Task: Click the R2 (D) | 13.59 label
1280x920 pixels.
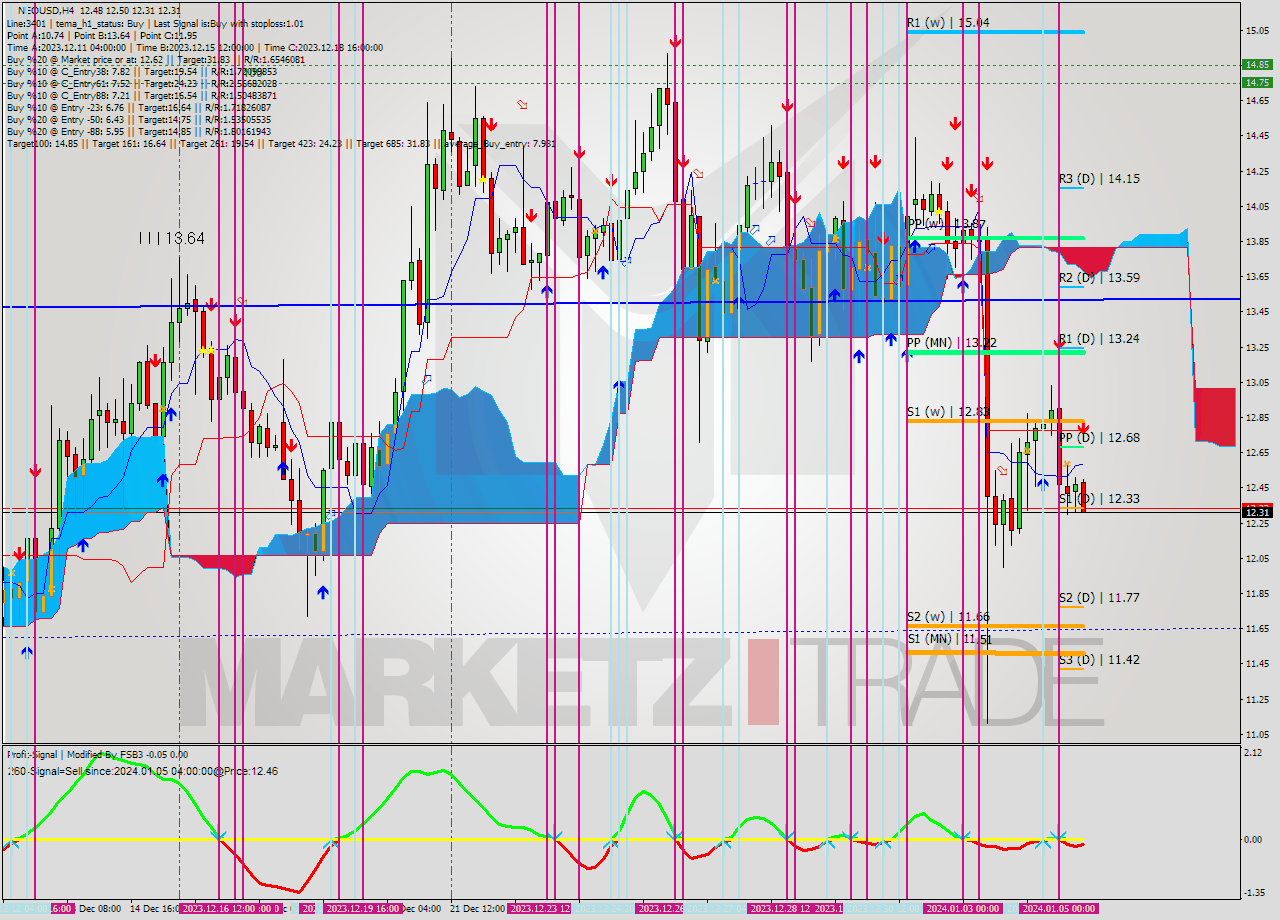Action: point(1099,278)
